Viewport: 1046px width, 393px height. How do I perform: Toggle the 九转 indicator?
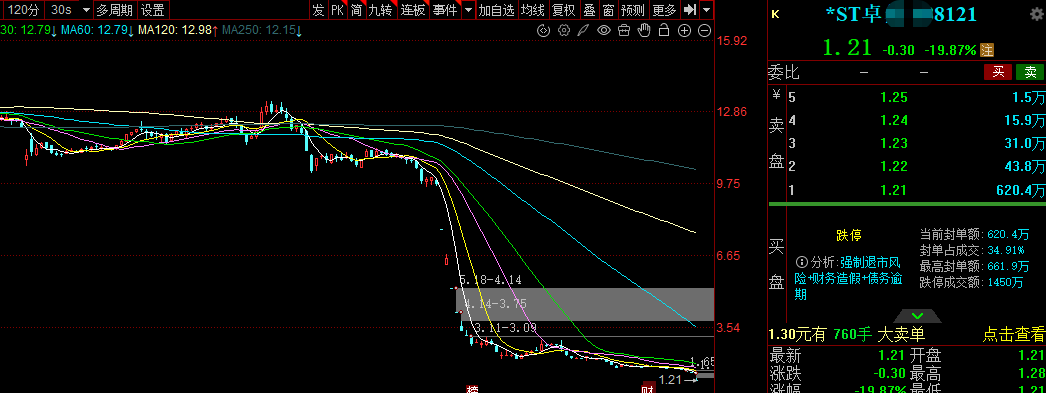(381, 9)
